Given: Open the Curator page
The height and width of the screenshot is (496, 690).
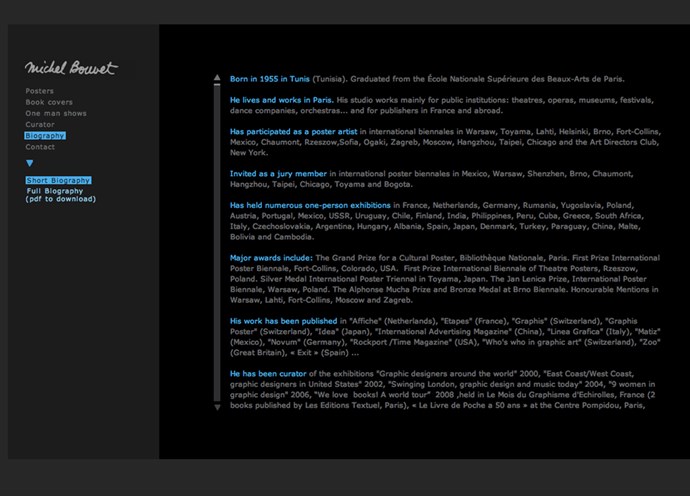Looking at the screenshot, I should point(40,125).
